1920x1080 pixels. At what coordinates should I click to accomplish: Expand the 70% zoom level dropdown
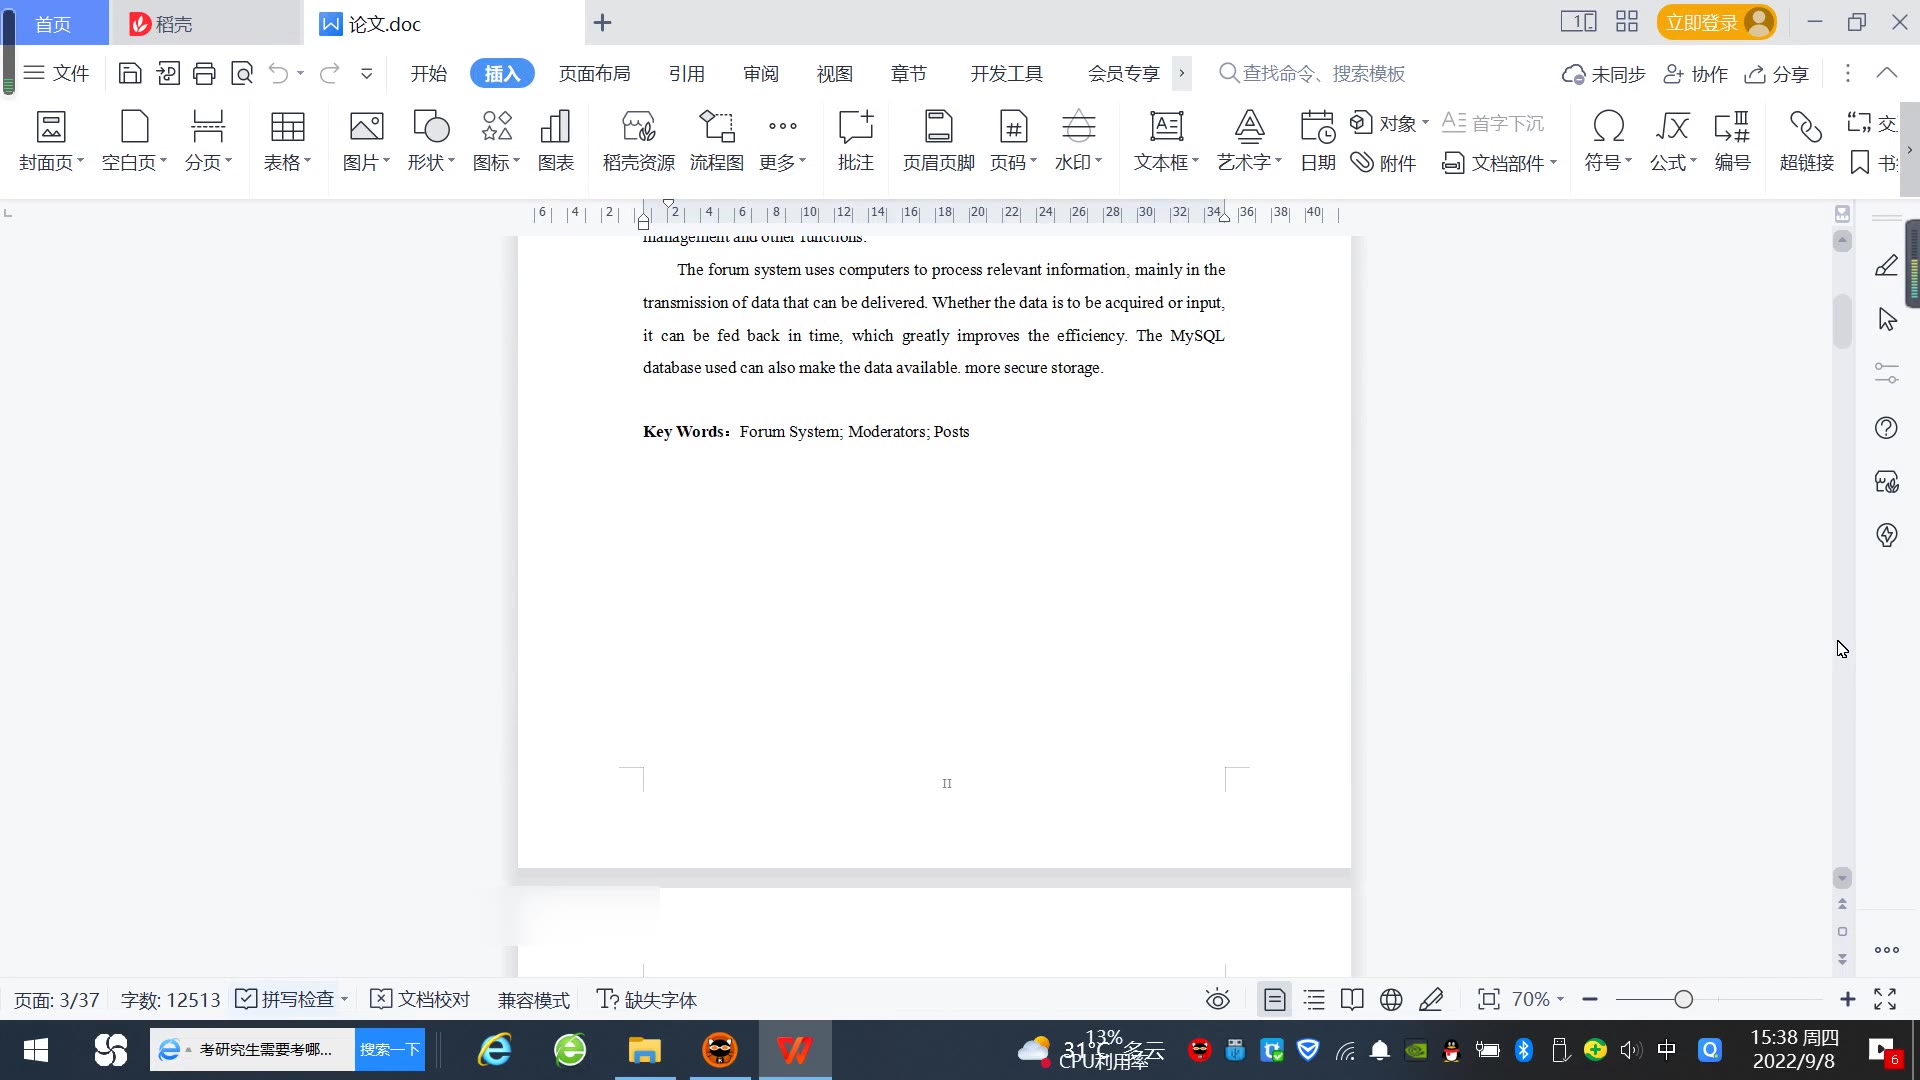pyautogui.click(x=1538, y=999)
